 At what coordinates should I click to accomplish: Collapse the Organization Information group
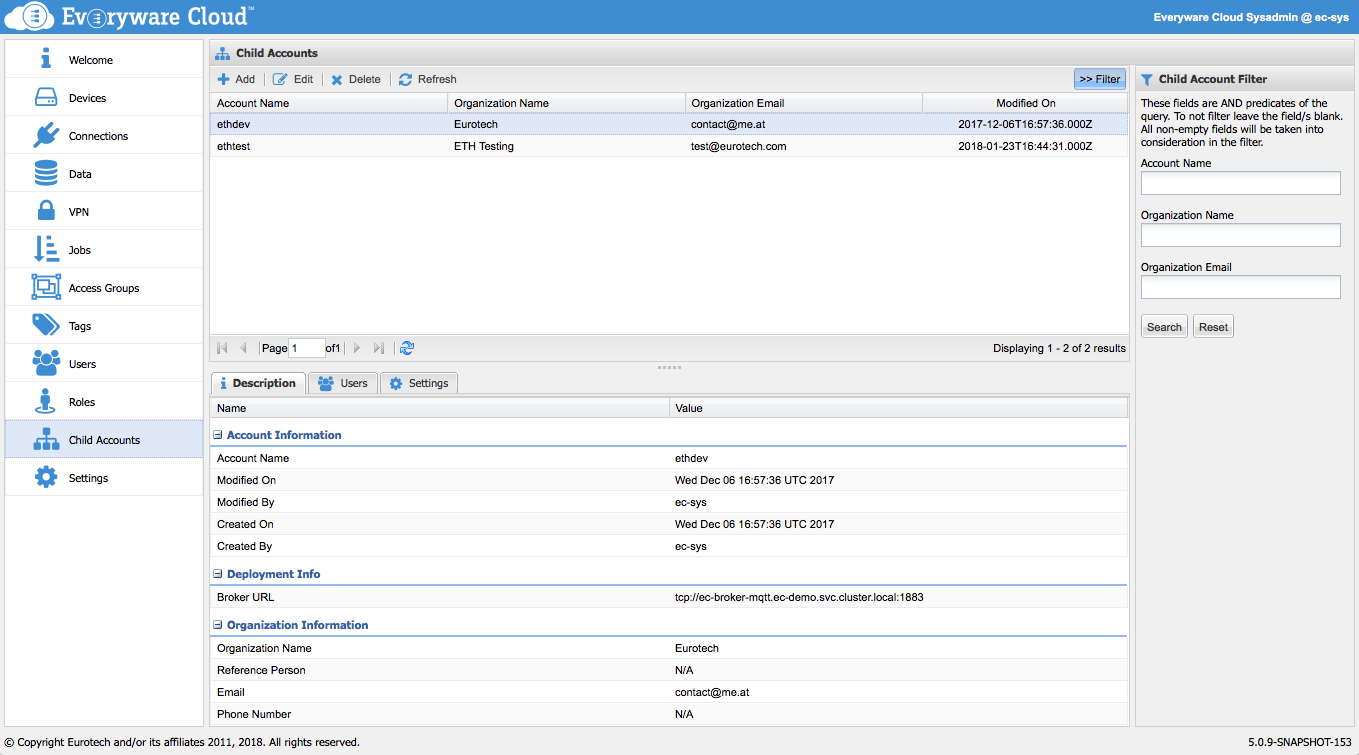(x=218, y=625)
